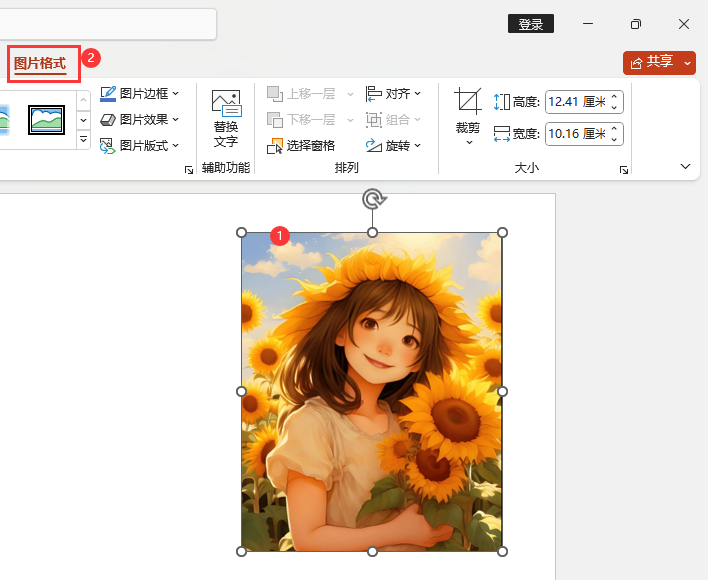The height and width of the screenshot is (580, 708).
Task: Click the Picture Border (图片边框) icon
Action: (108, 94)
